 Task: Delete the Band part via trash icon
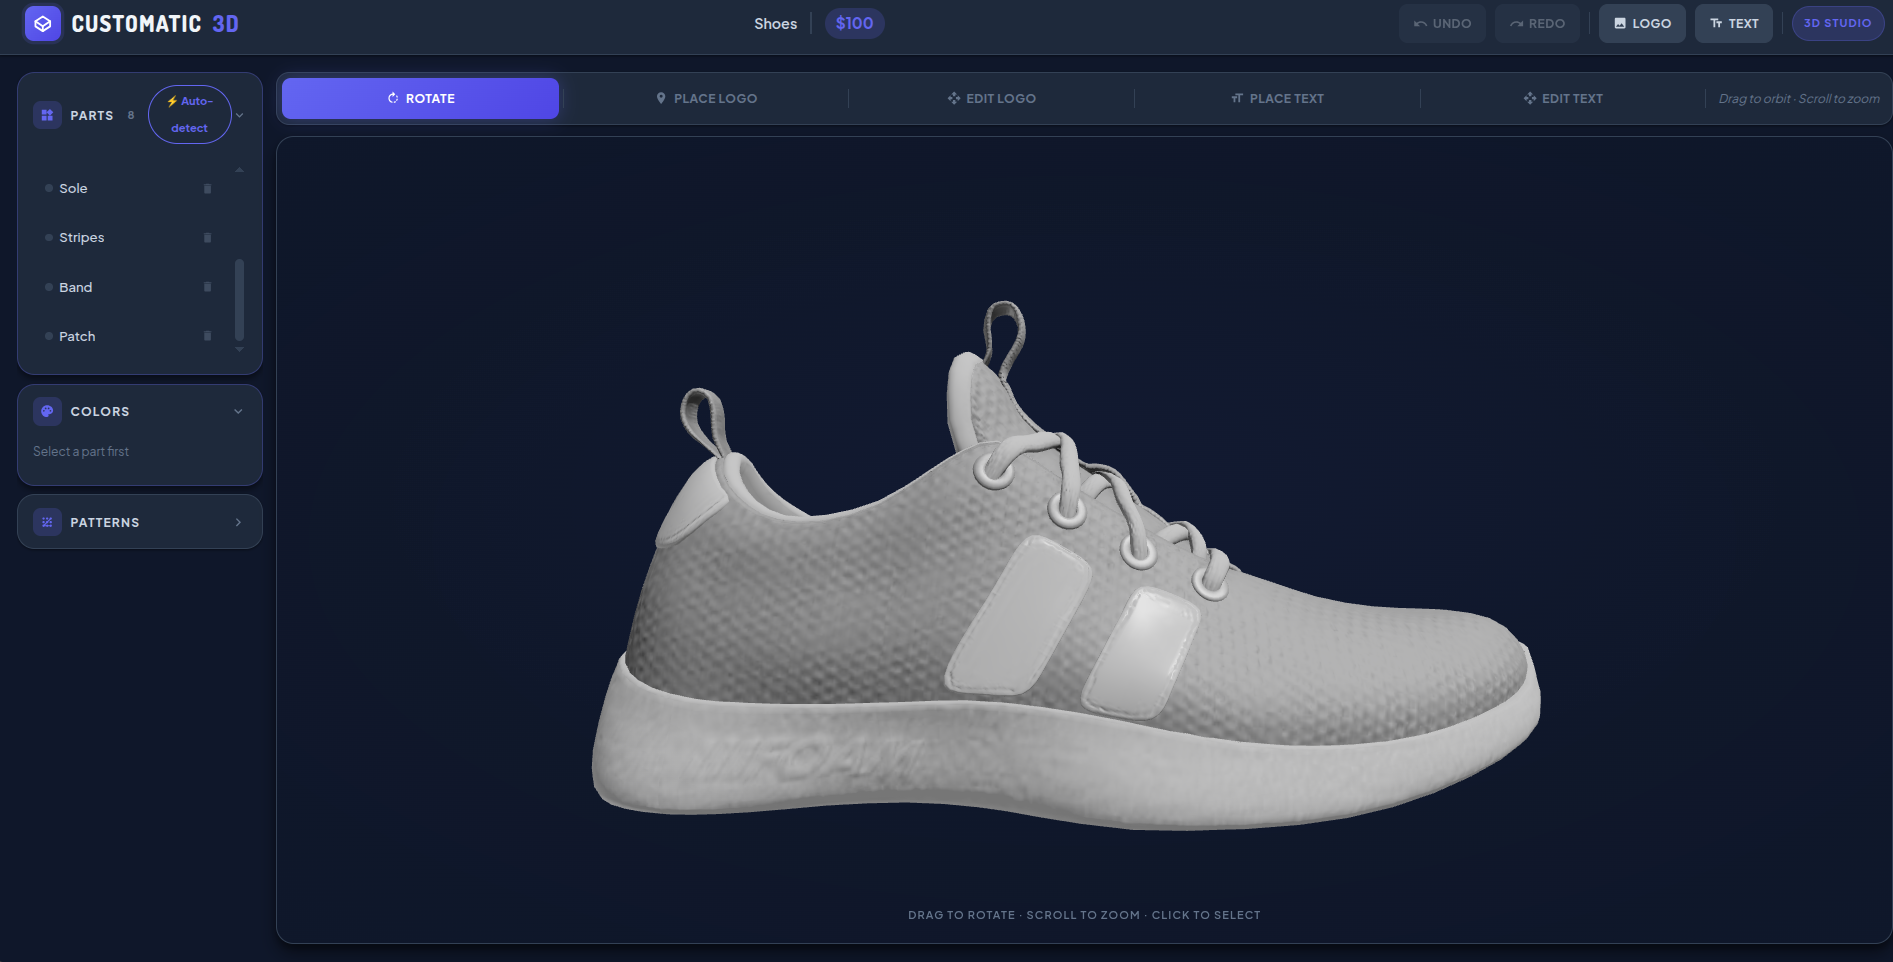[x=208, y=287]
